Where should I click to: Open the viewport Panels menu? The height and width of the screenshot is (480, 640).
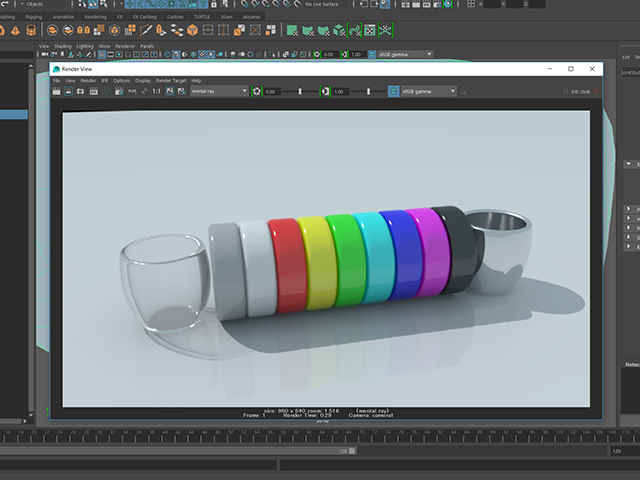point(147,46)
